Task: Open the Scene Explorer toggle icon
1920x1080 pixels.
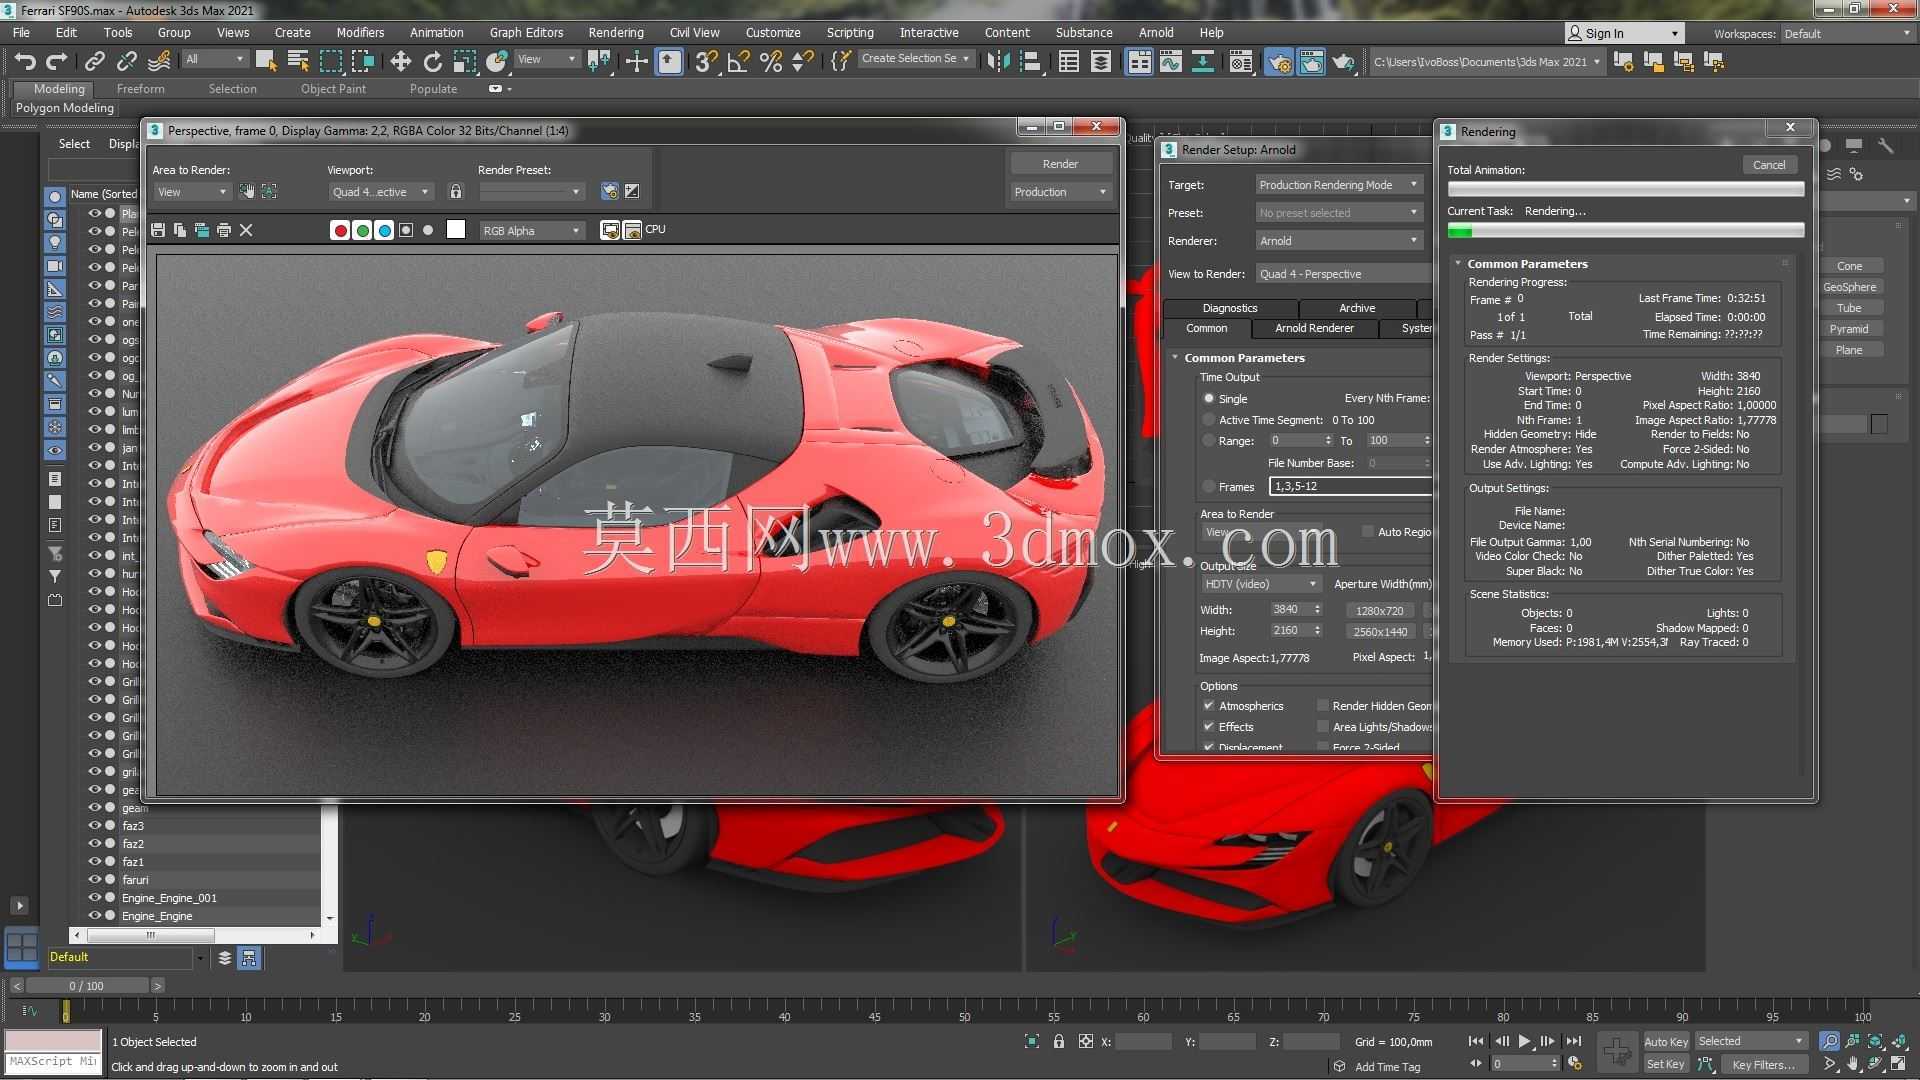Action: coord(1069,62)
